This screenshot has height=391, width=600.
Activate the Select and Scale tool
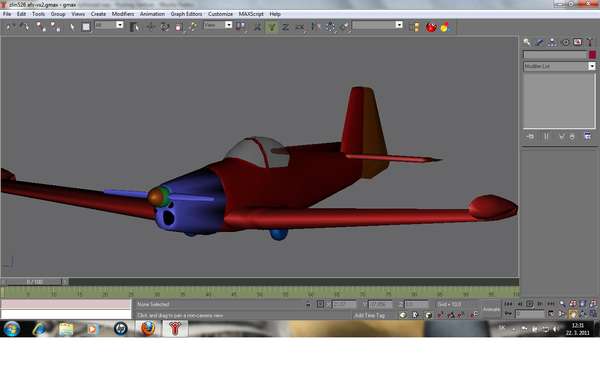(179, 27)
